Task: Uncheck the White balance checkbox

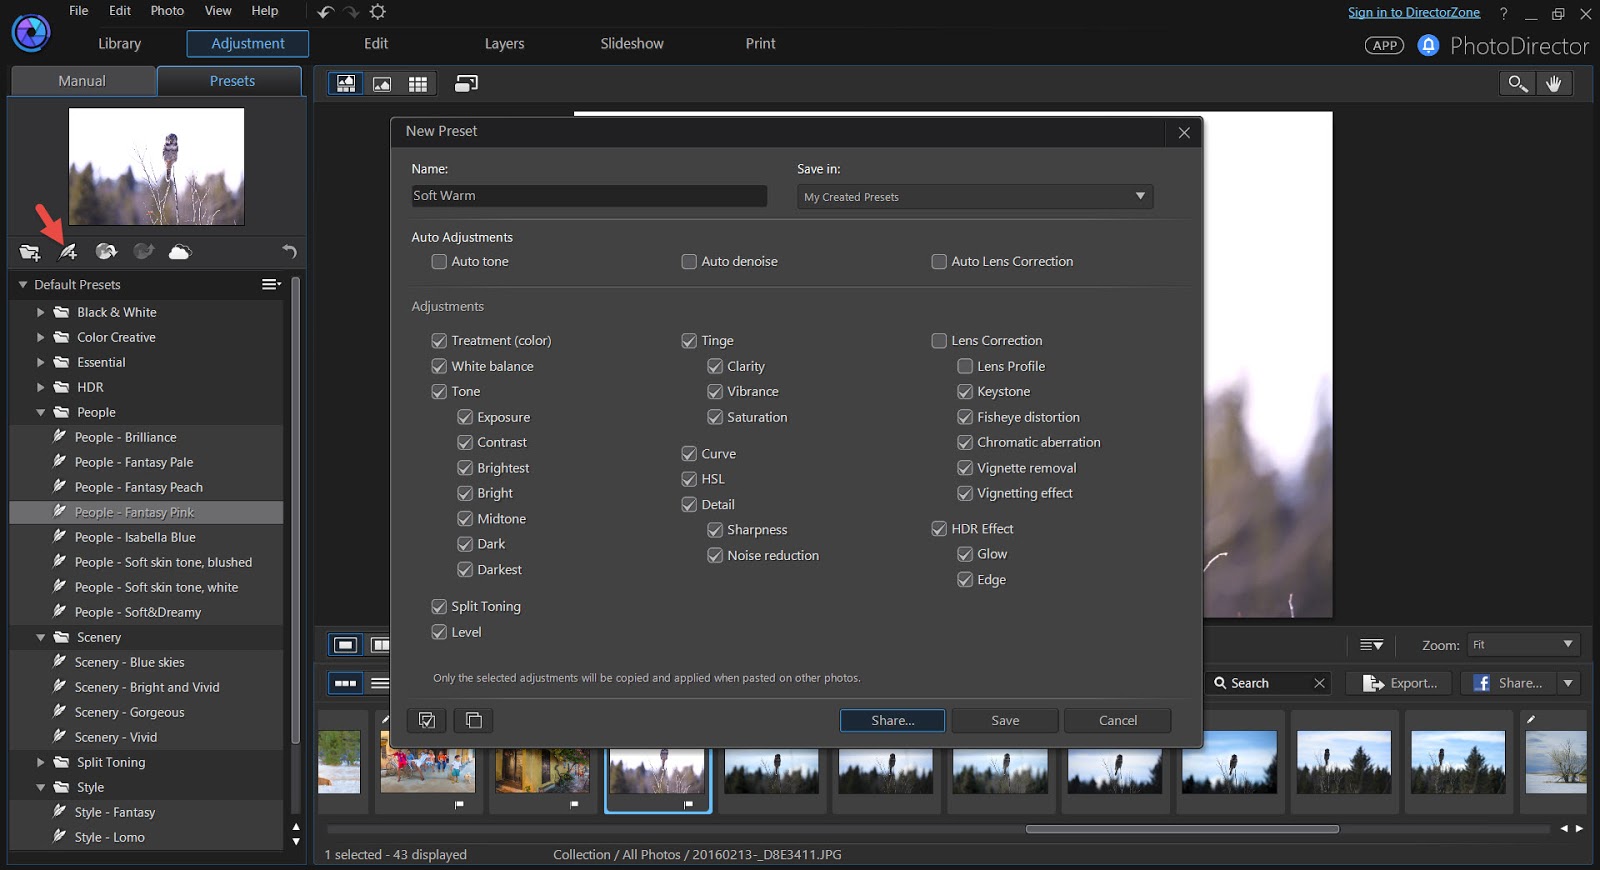Action: [x=439, y=366]
